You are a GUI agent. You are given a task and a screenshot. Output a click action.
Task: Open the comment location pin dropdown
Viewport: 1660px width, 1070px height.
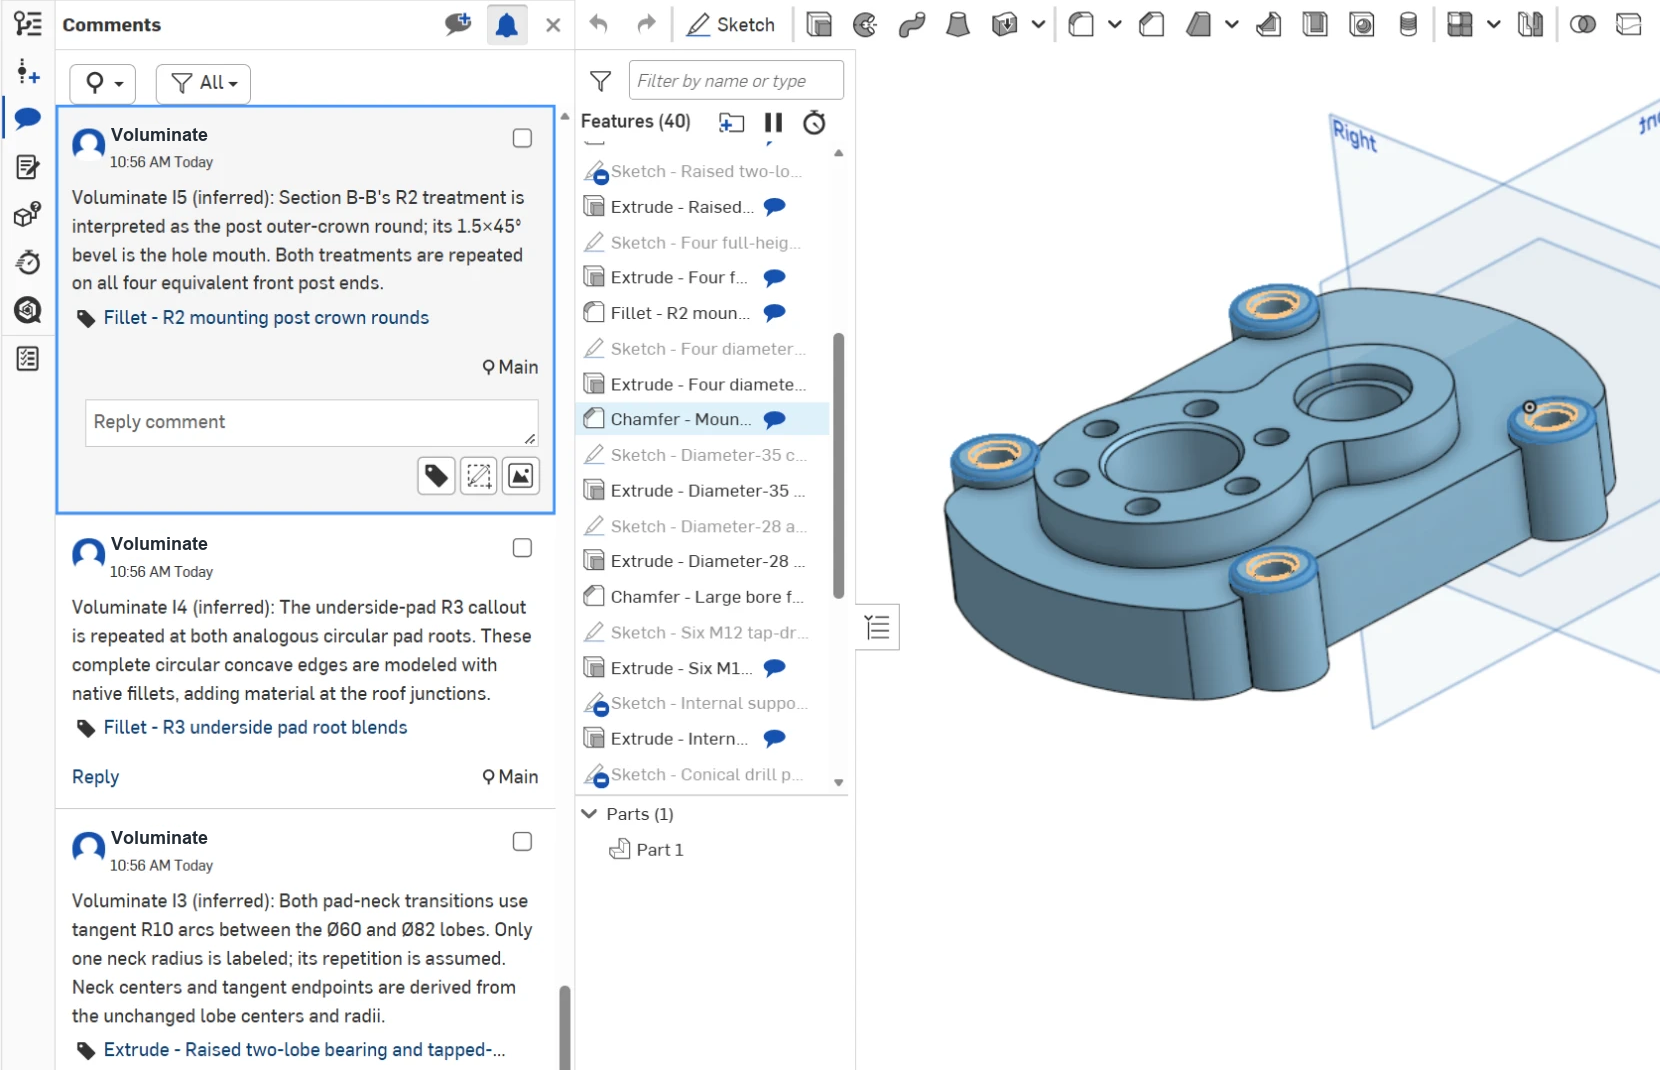103,83
